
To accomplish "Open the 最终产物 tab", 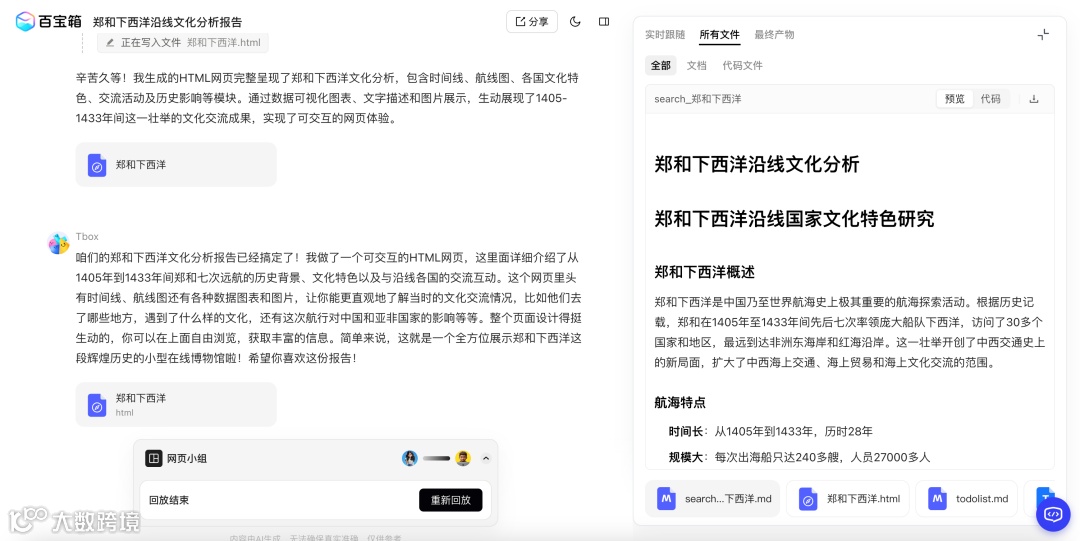I will (x=774, y=34).
